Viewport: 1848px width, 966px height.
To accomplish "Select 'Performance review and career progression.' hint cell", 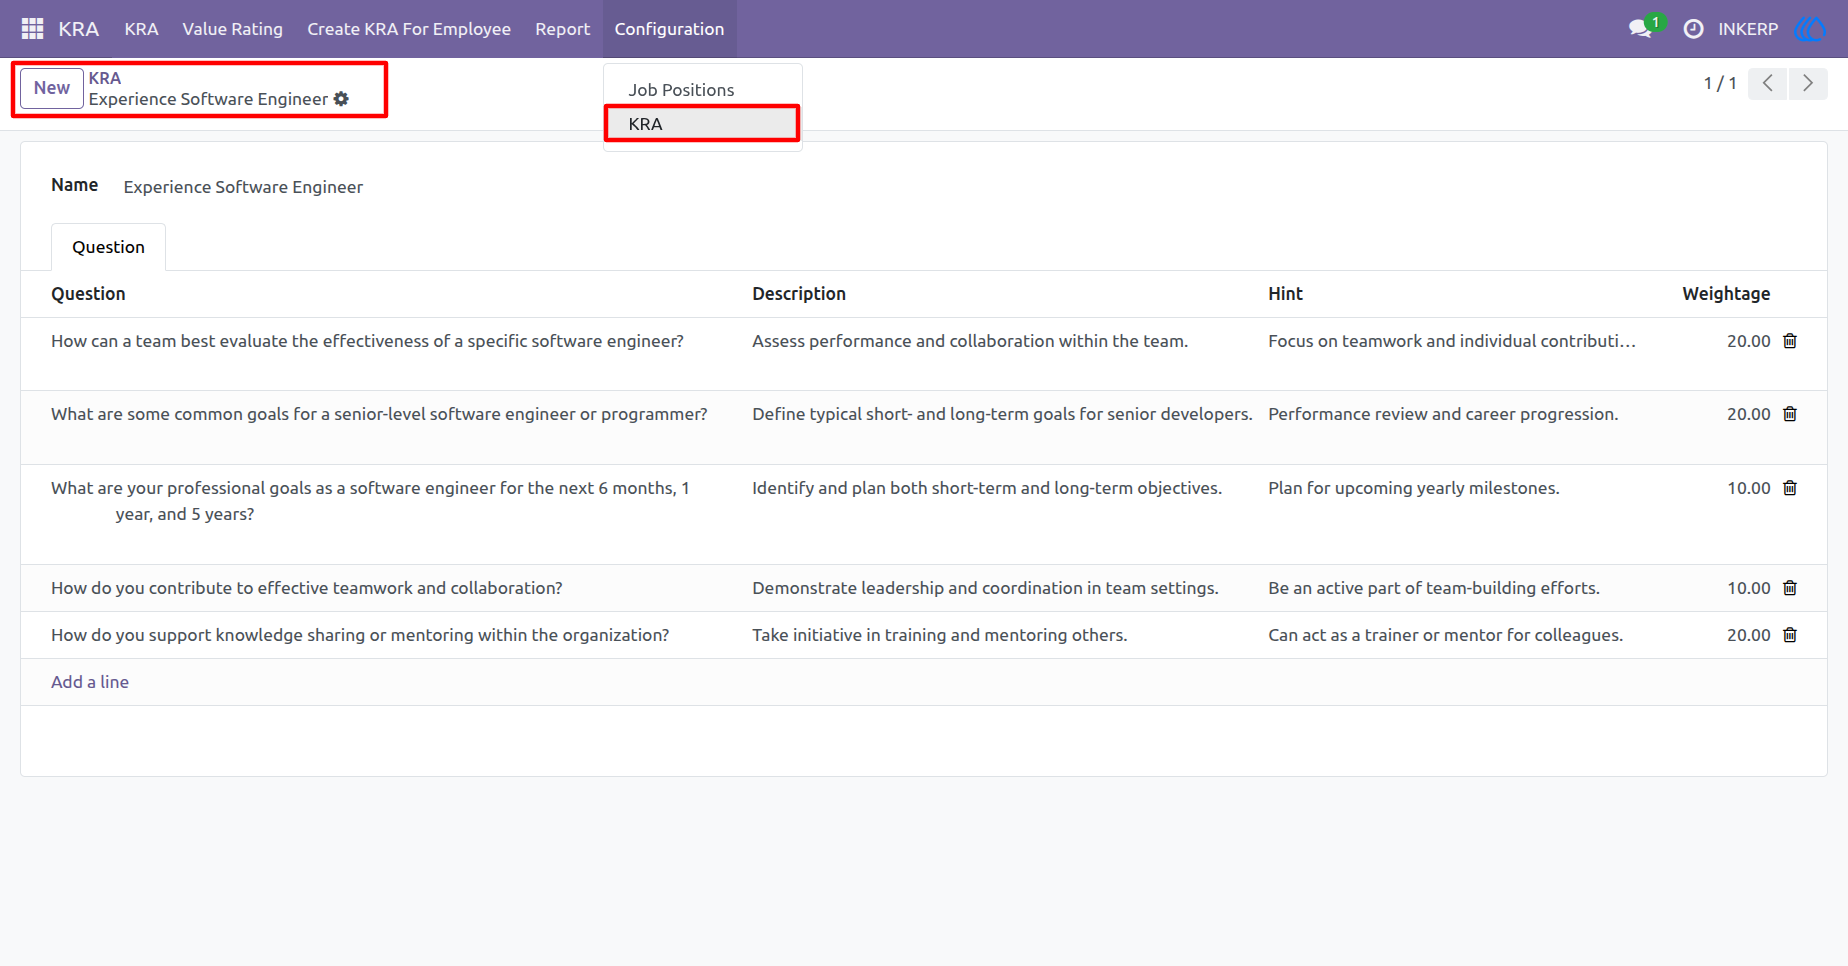I will coord(1443,414).
